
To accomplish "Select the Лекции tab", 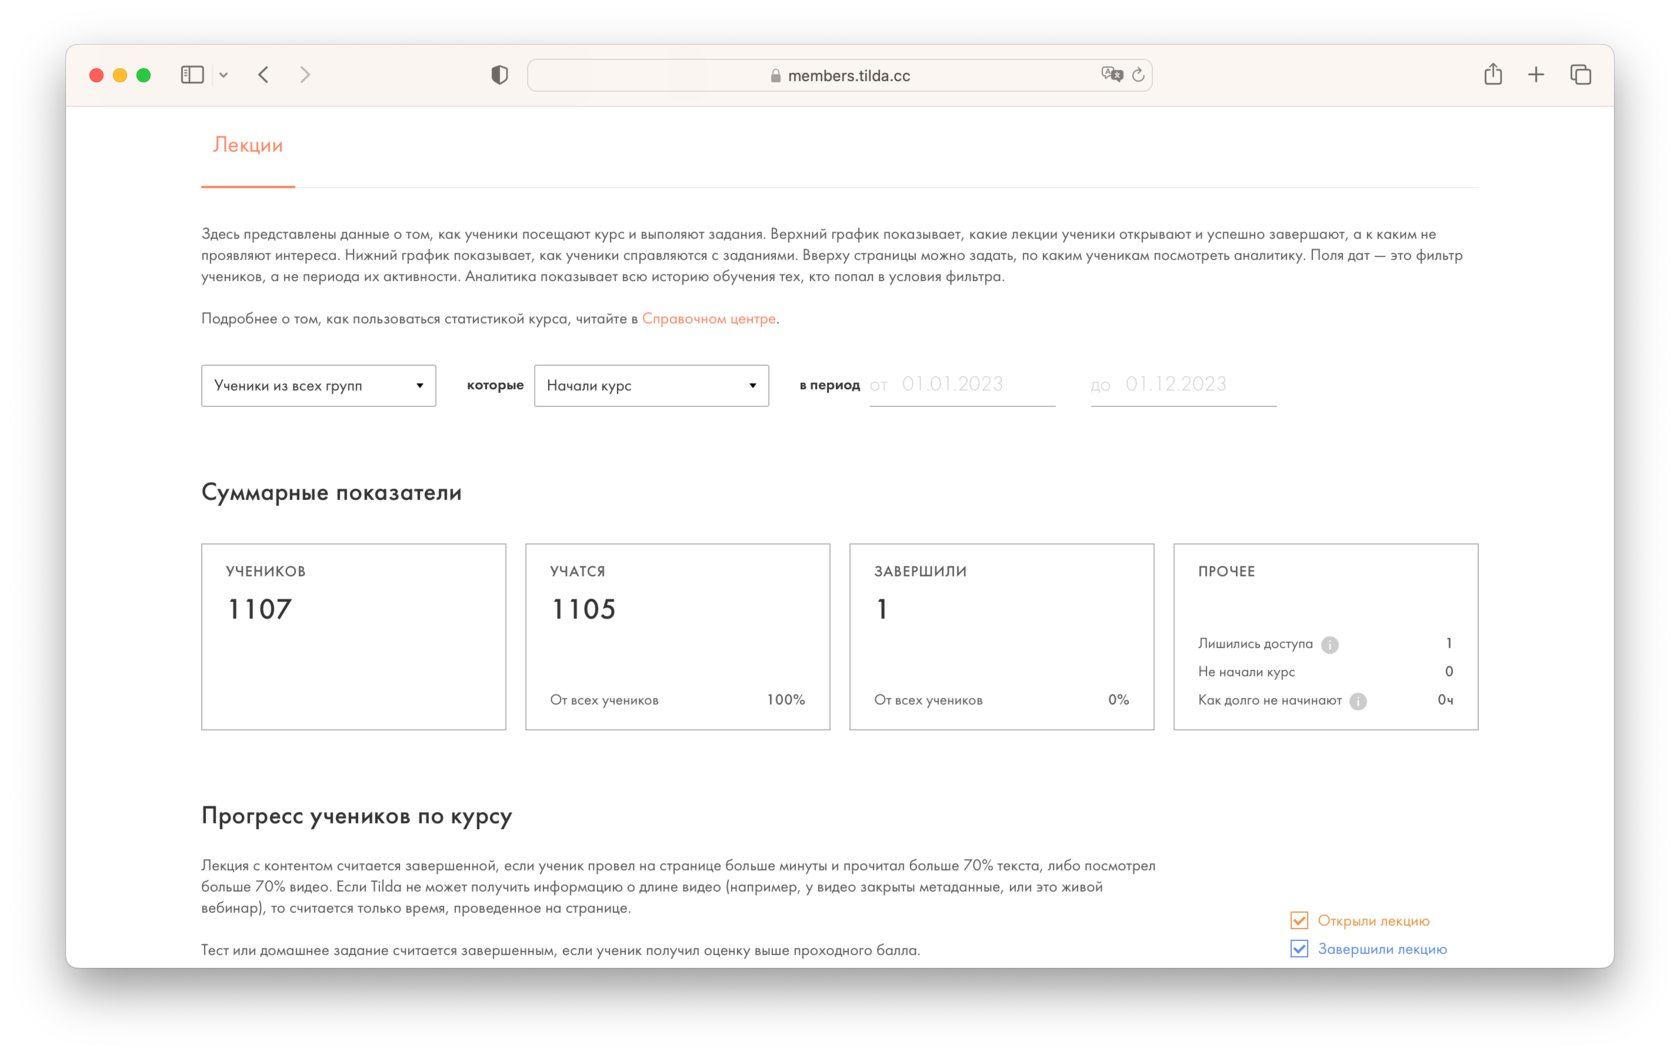I will coord(248,146).
